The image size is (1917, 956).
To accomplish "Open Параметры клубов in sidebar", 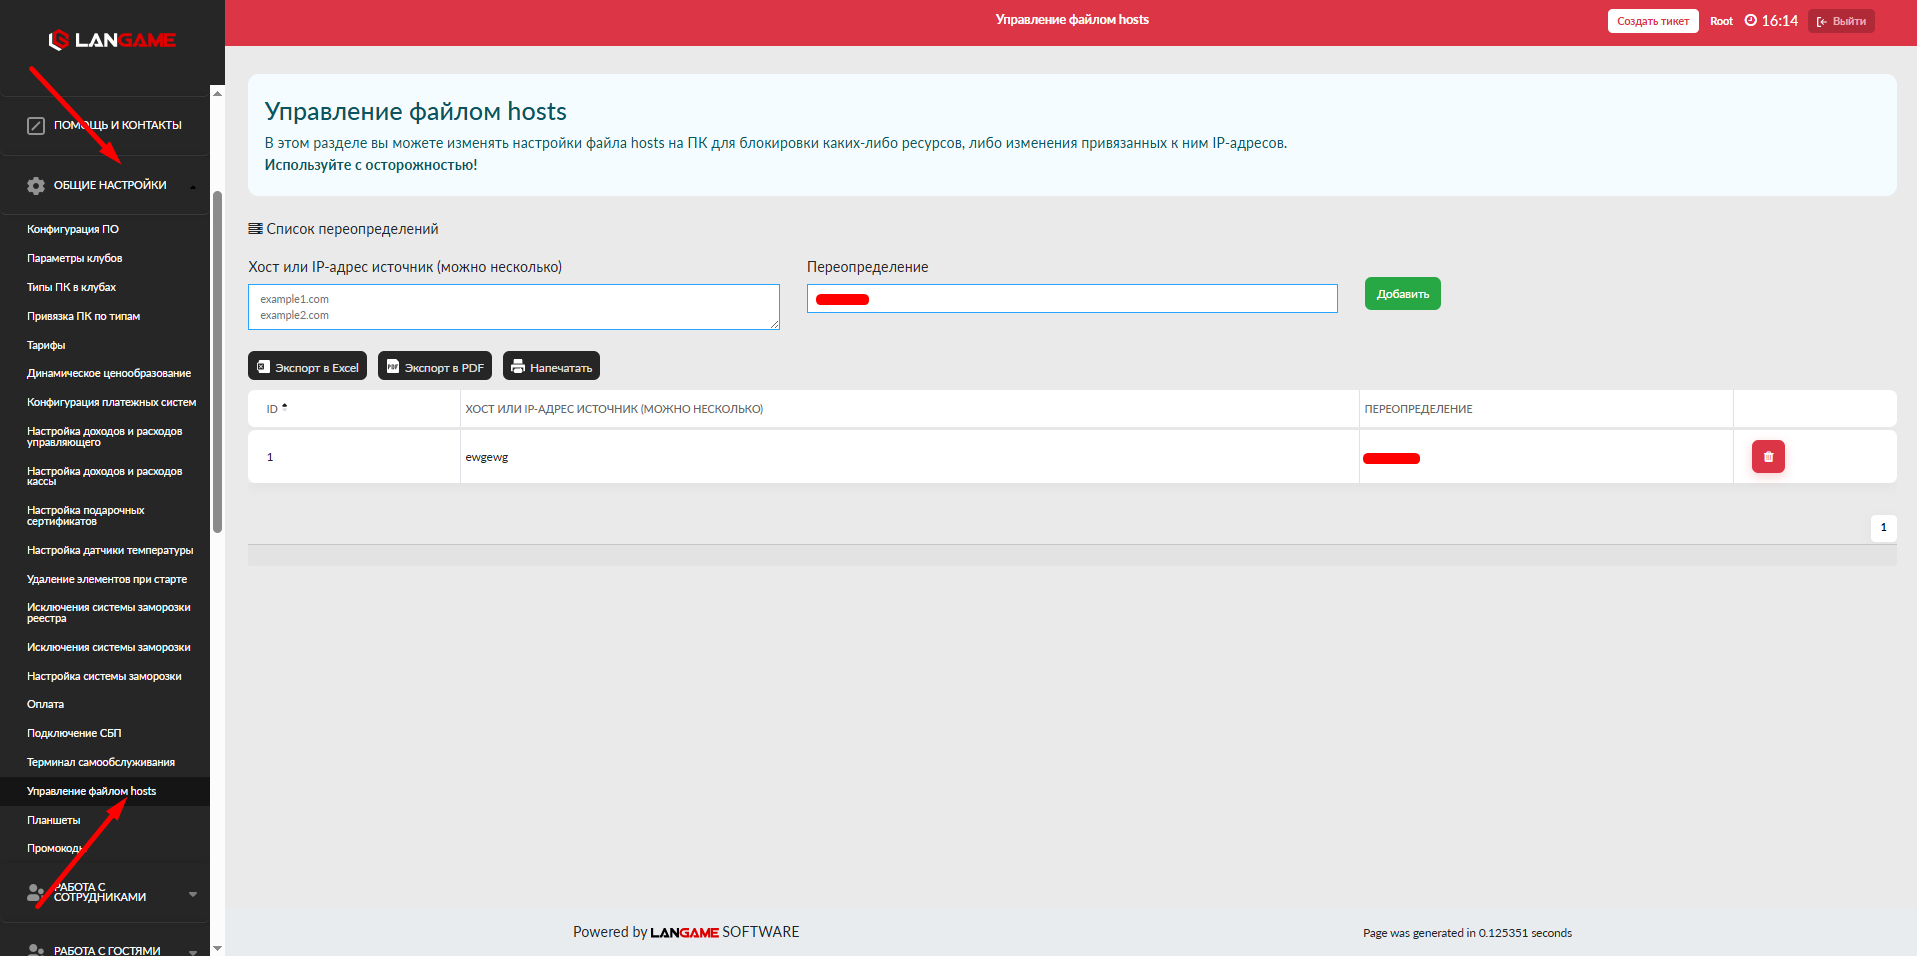I will coord(75,258).
